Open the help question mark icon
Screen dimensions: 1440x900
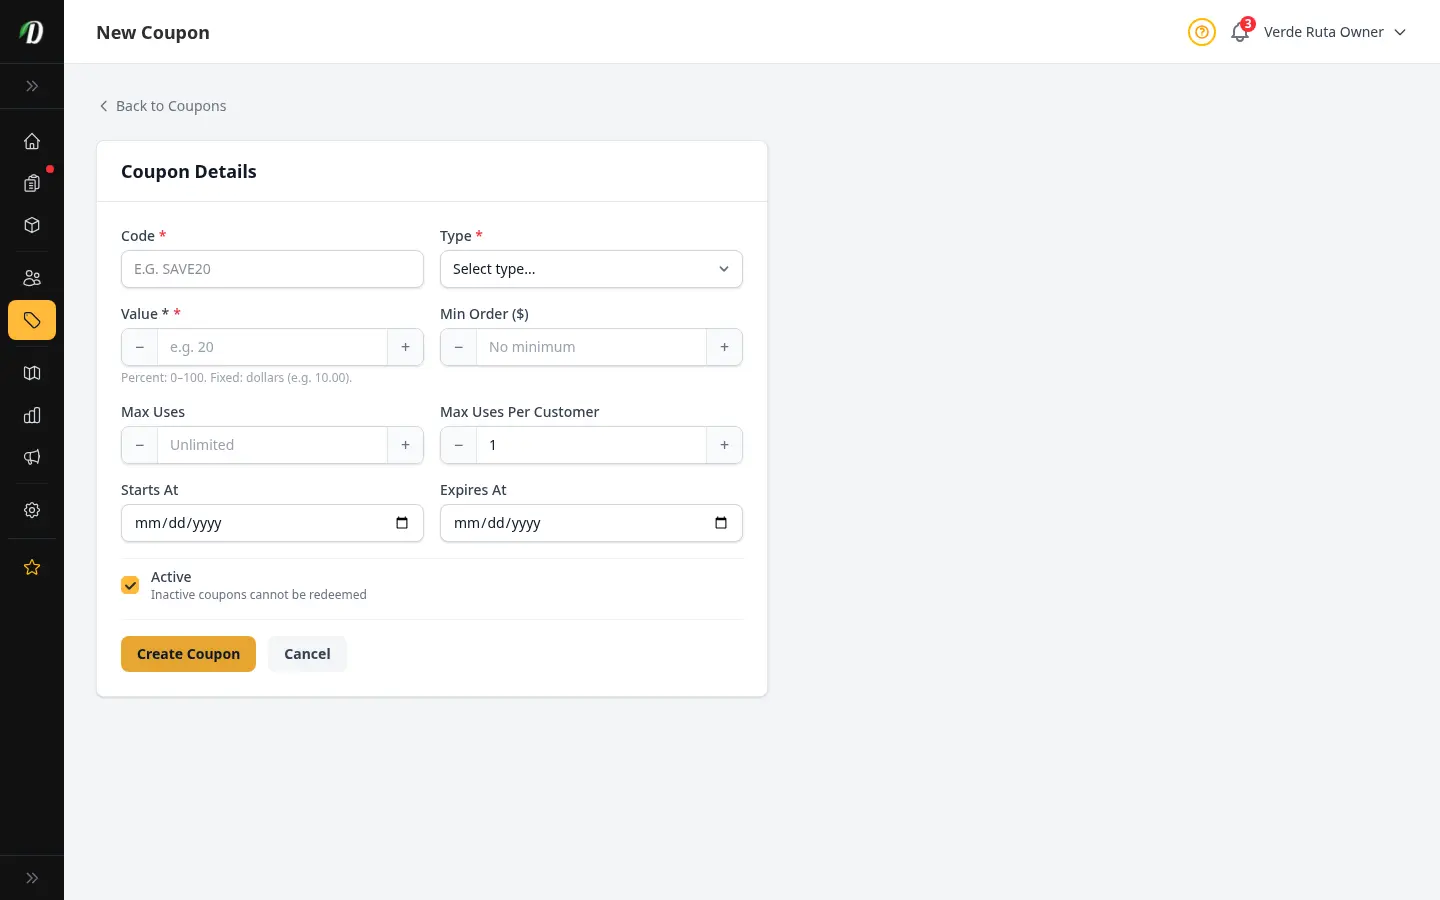point(1202,32)
